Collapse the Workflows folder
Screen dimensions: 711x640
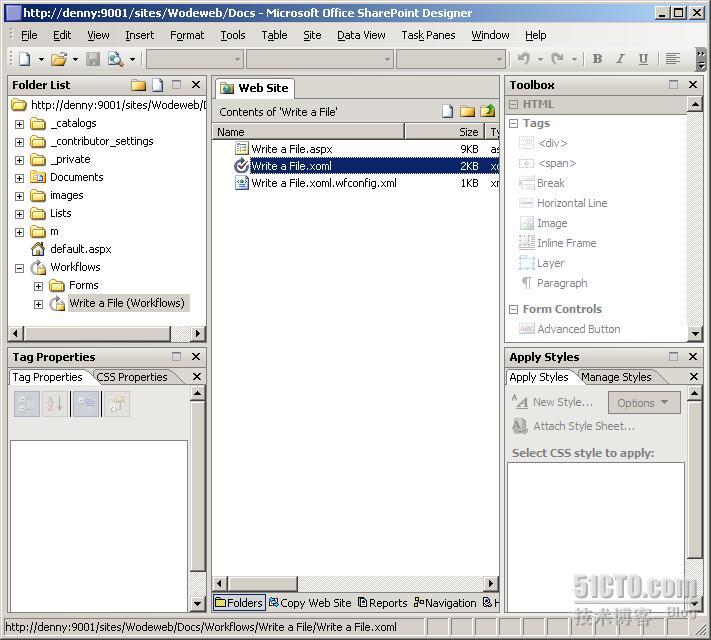(x=19, y=268)
